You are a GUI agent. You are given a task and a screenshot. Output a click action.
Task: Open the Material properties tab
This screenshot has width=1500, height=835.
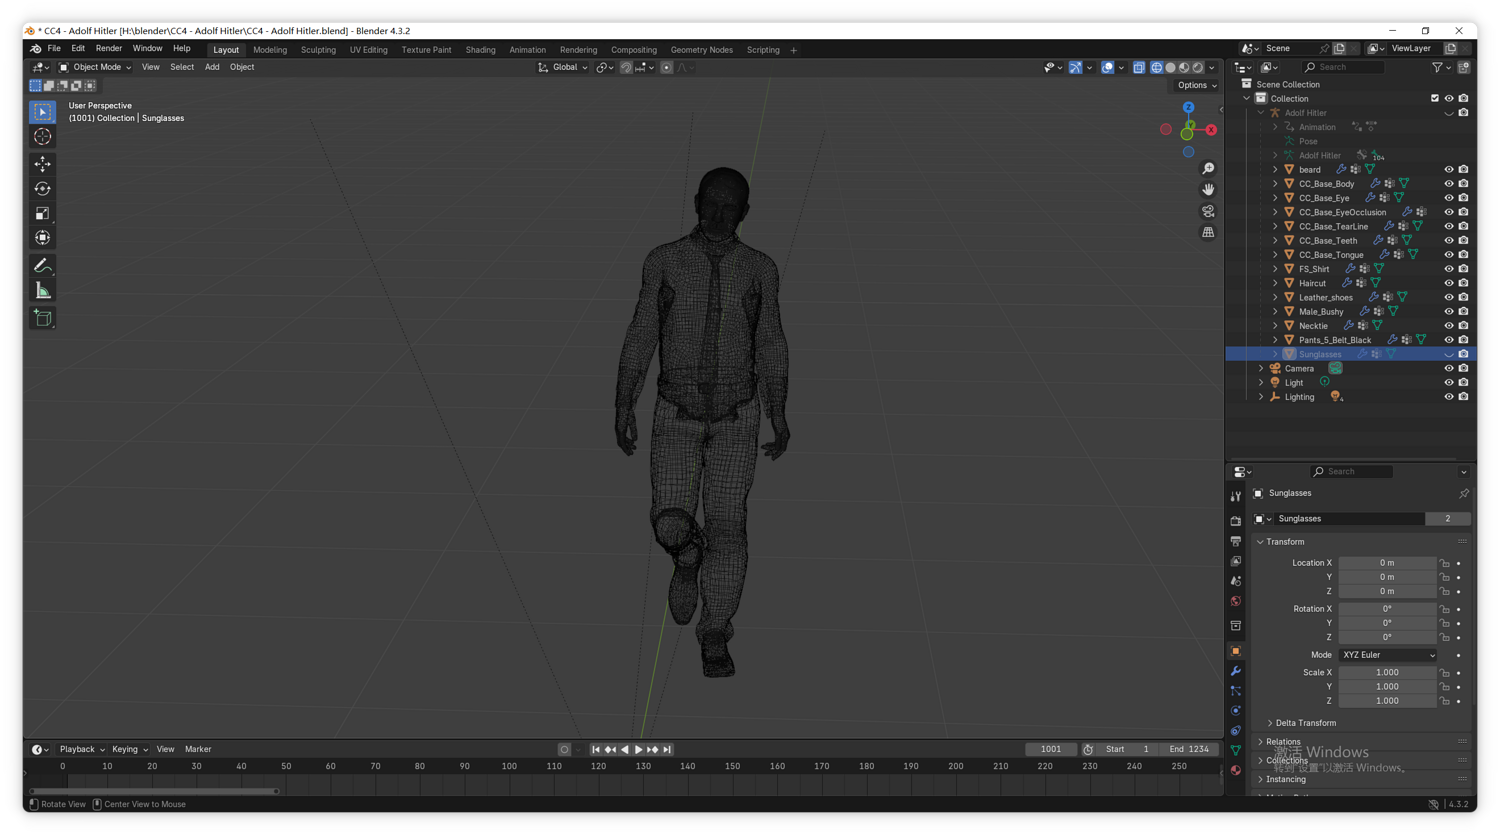click(x=1236, y=771)
